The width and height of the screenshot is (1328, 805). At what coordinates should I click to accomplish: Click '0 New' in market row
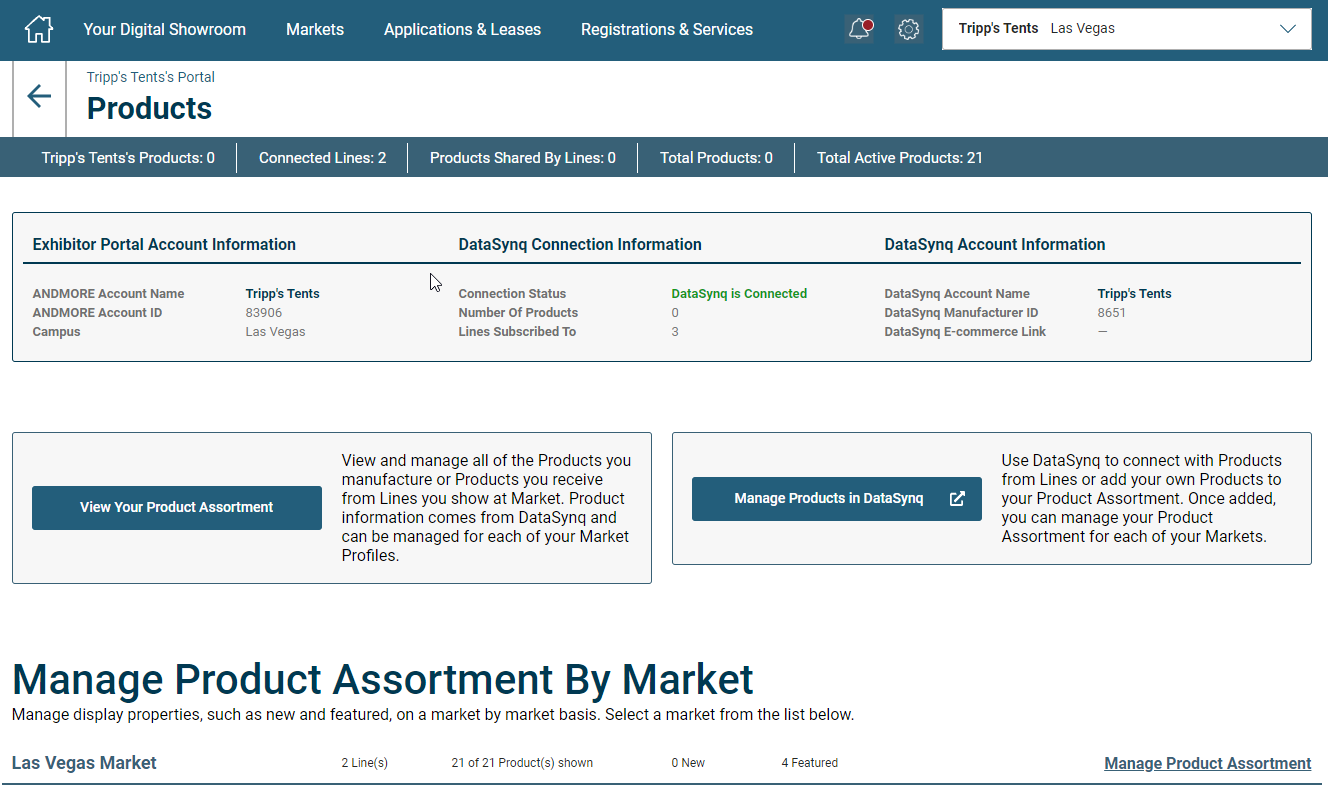click(688, 763)
